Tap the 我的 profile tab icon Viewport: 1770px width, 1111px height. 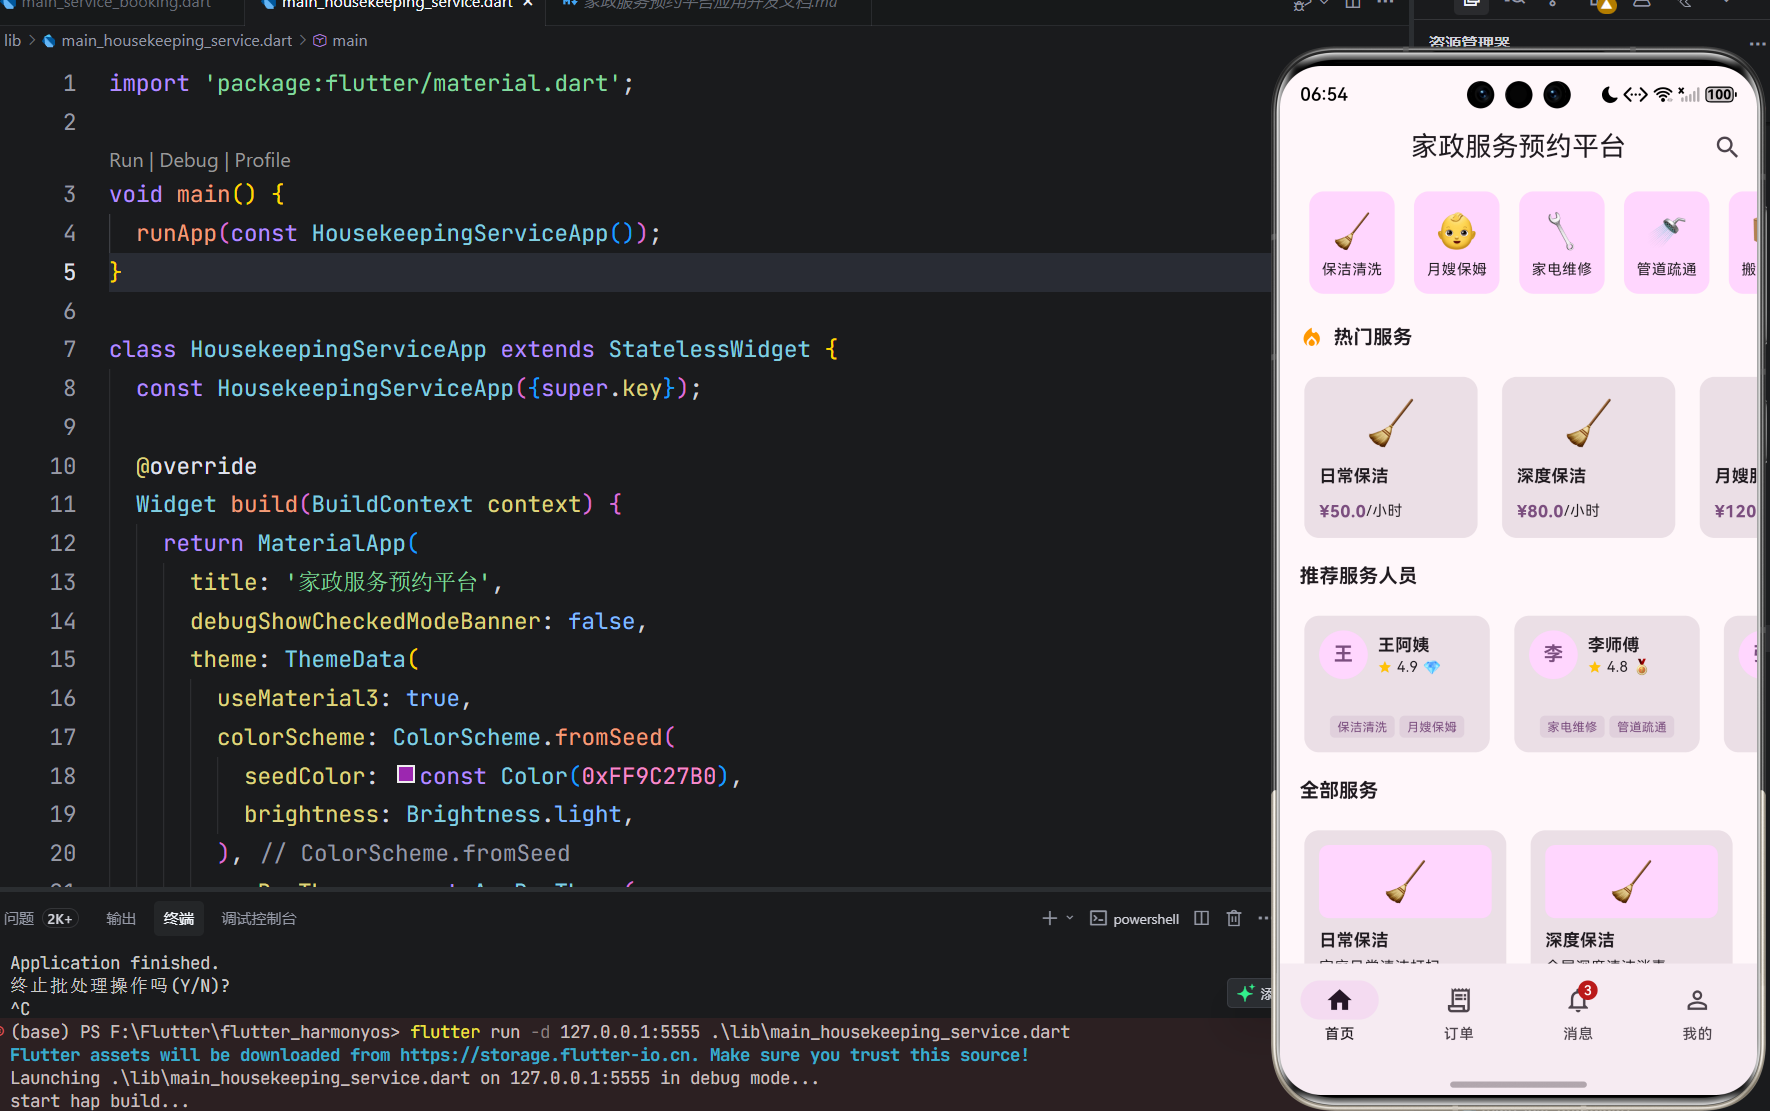point(1697,1000)
